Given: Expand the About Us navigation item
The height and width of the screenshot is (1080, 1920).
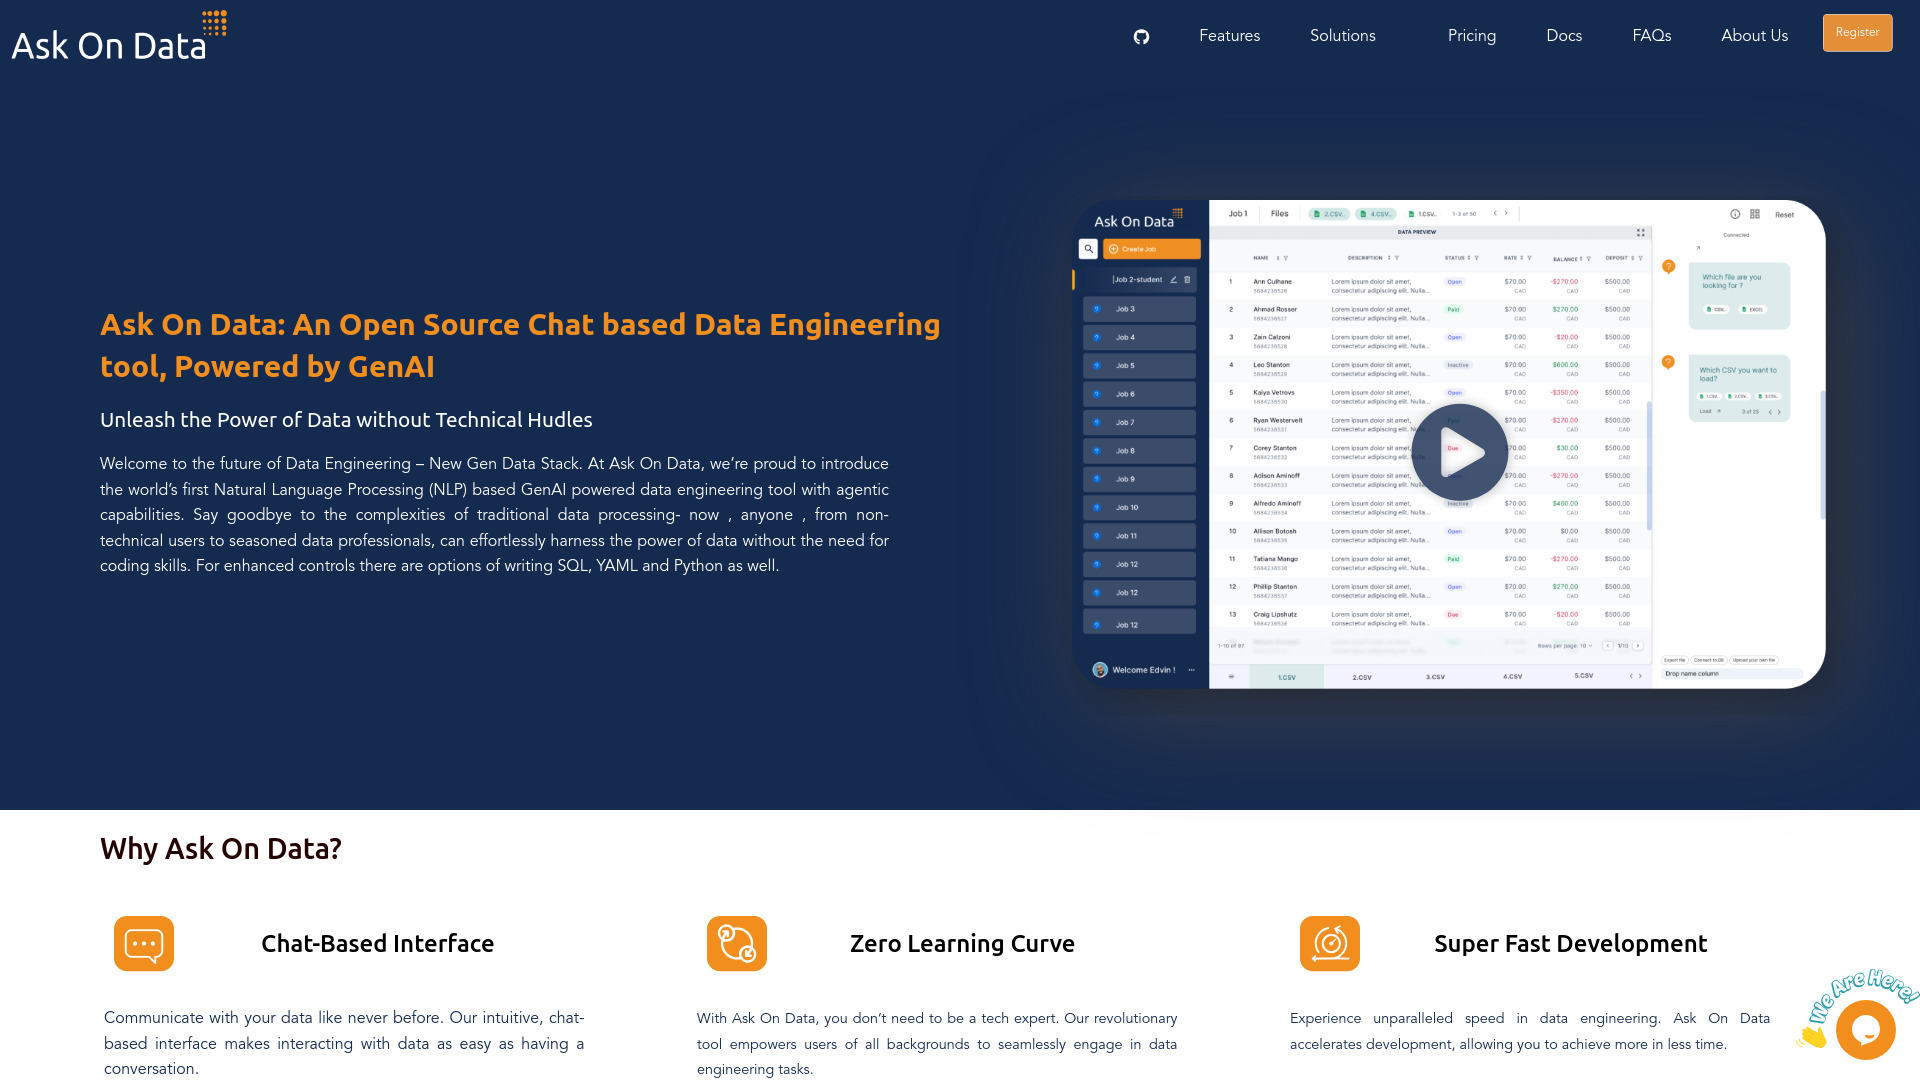Looking at the screenshot, I should pyautogui.click(x=1755, y=36).
